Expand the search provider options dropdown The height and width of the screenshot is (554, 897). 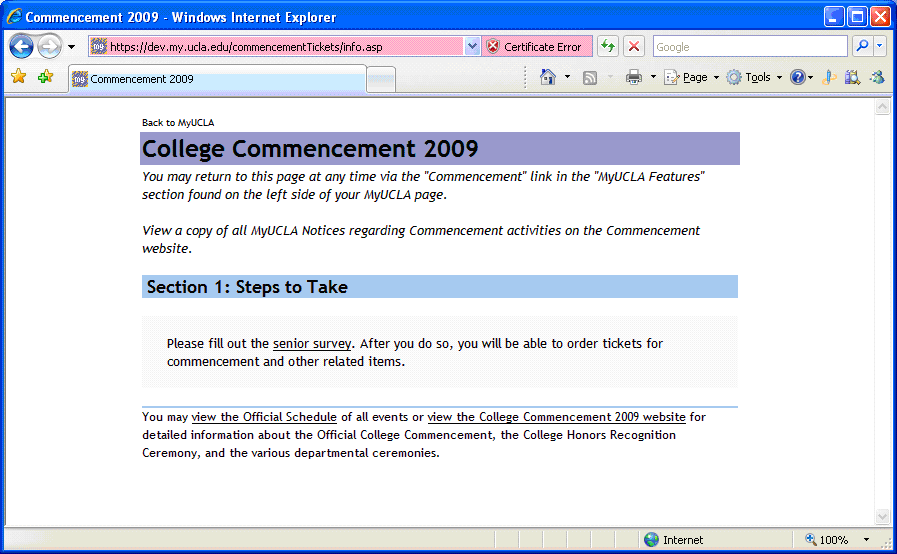tap(880, 47)
